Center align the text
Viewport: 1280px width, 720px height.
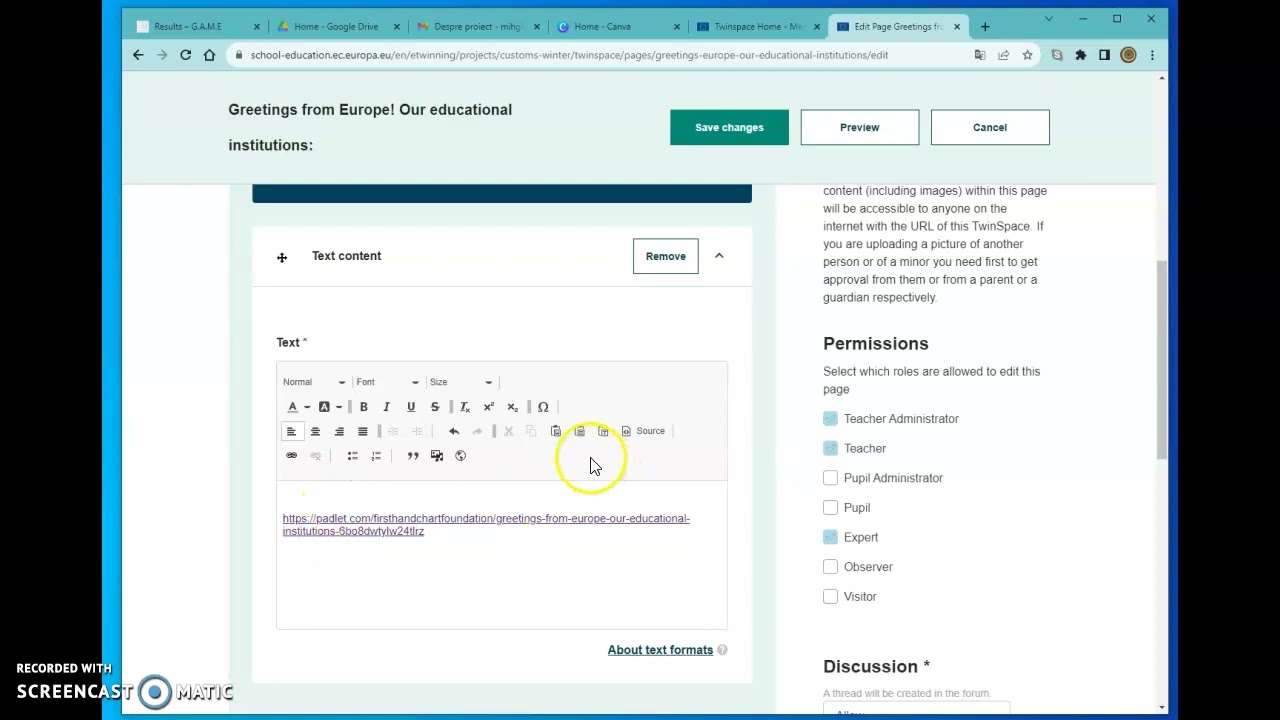click(x=315, y=431)
